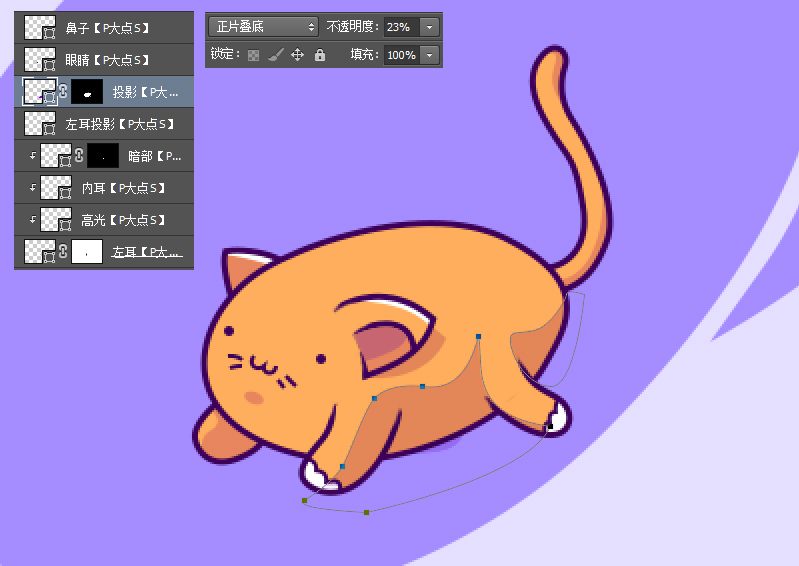The width and height of the screenshot is (799, 566).
Task: Click the mask link icon on 暗部 layer
Action: click(x=79, y=156)
